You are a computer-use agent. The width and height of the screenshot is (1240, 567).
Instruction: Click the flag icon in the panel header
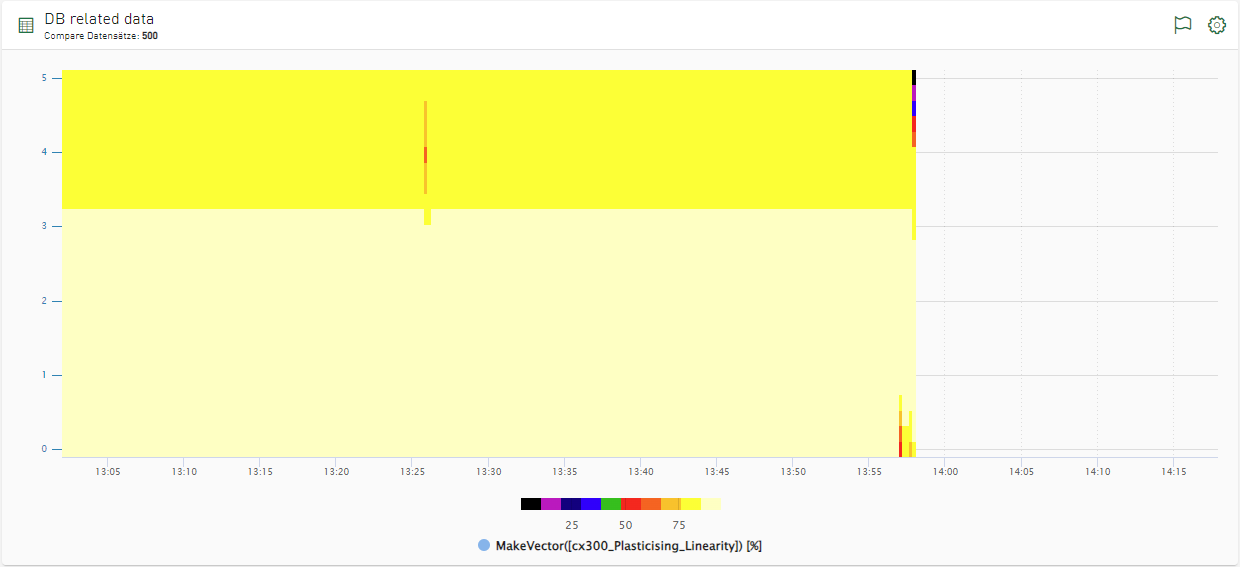click(1183, 25)
